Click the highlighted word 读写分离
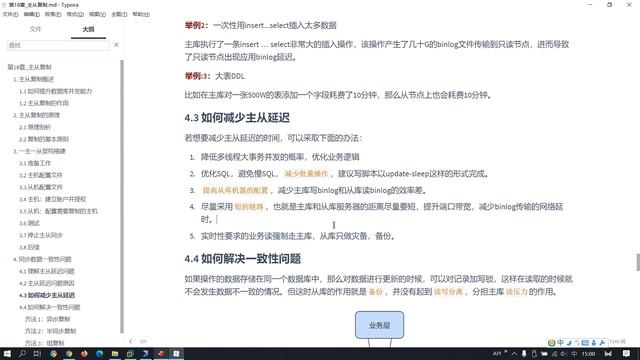Image resolution: width=640 pixels, height=360 pixels. [448, 292]
